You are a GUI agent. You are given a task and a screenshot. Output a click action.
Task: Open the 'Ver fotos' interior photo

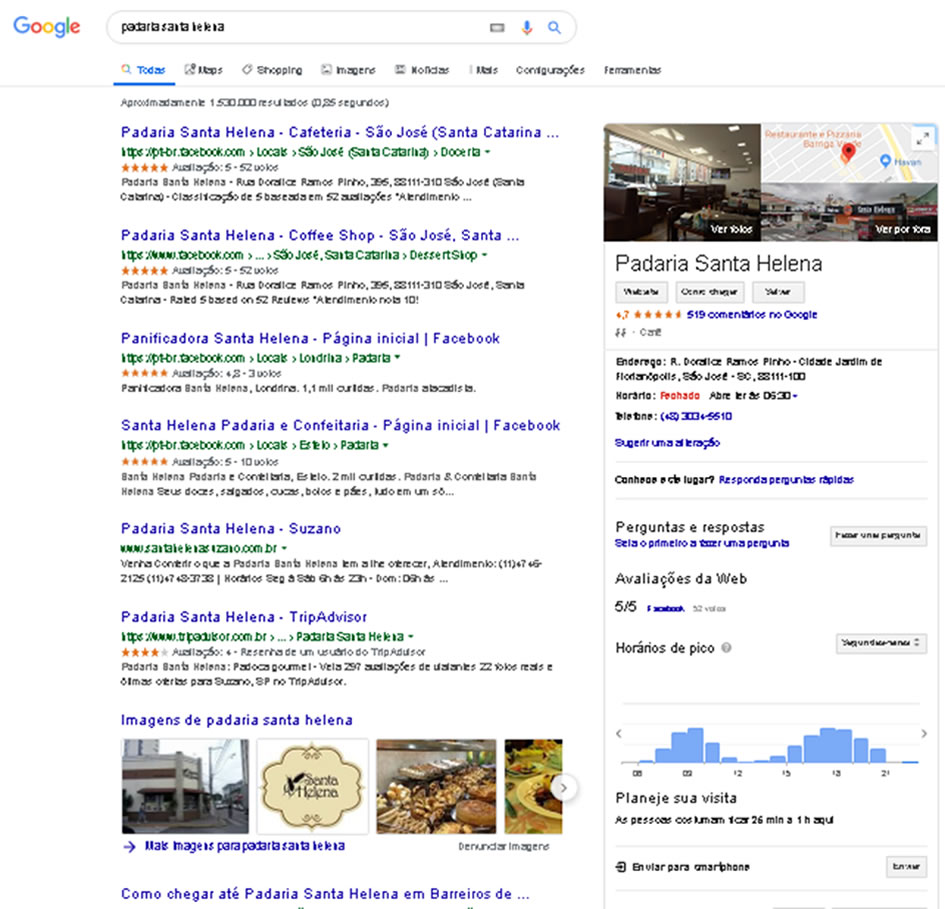682,182
